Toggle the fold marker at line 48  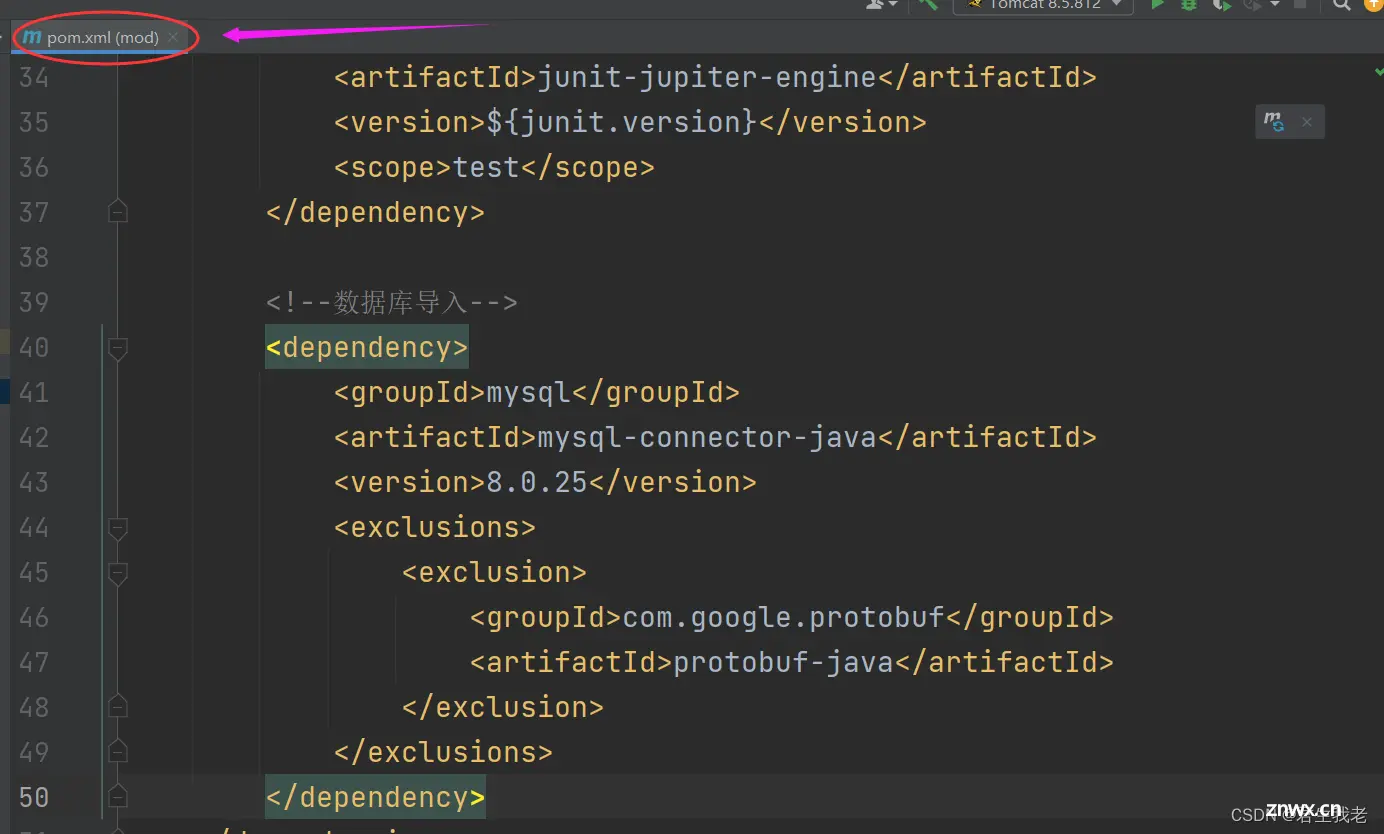(118, 707)
